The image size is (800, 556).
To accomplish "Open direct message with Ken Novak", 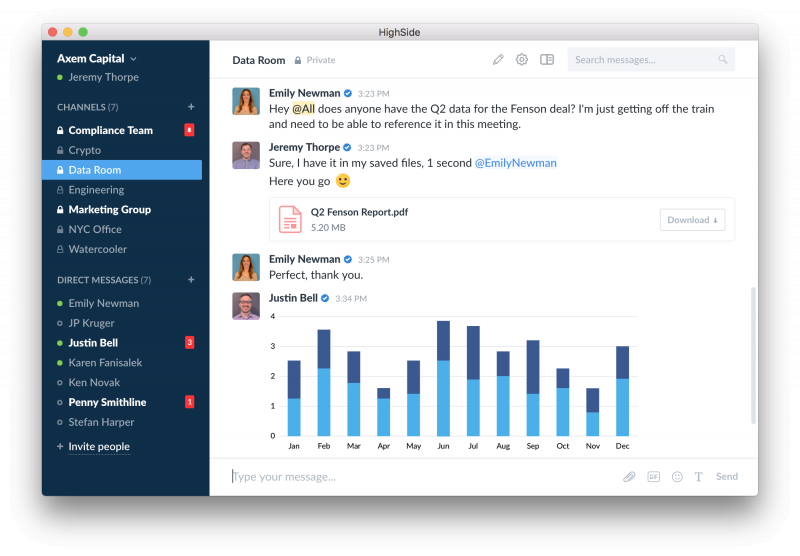I will [x=121, y=383].
